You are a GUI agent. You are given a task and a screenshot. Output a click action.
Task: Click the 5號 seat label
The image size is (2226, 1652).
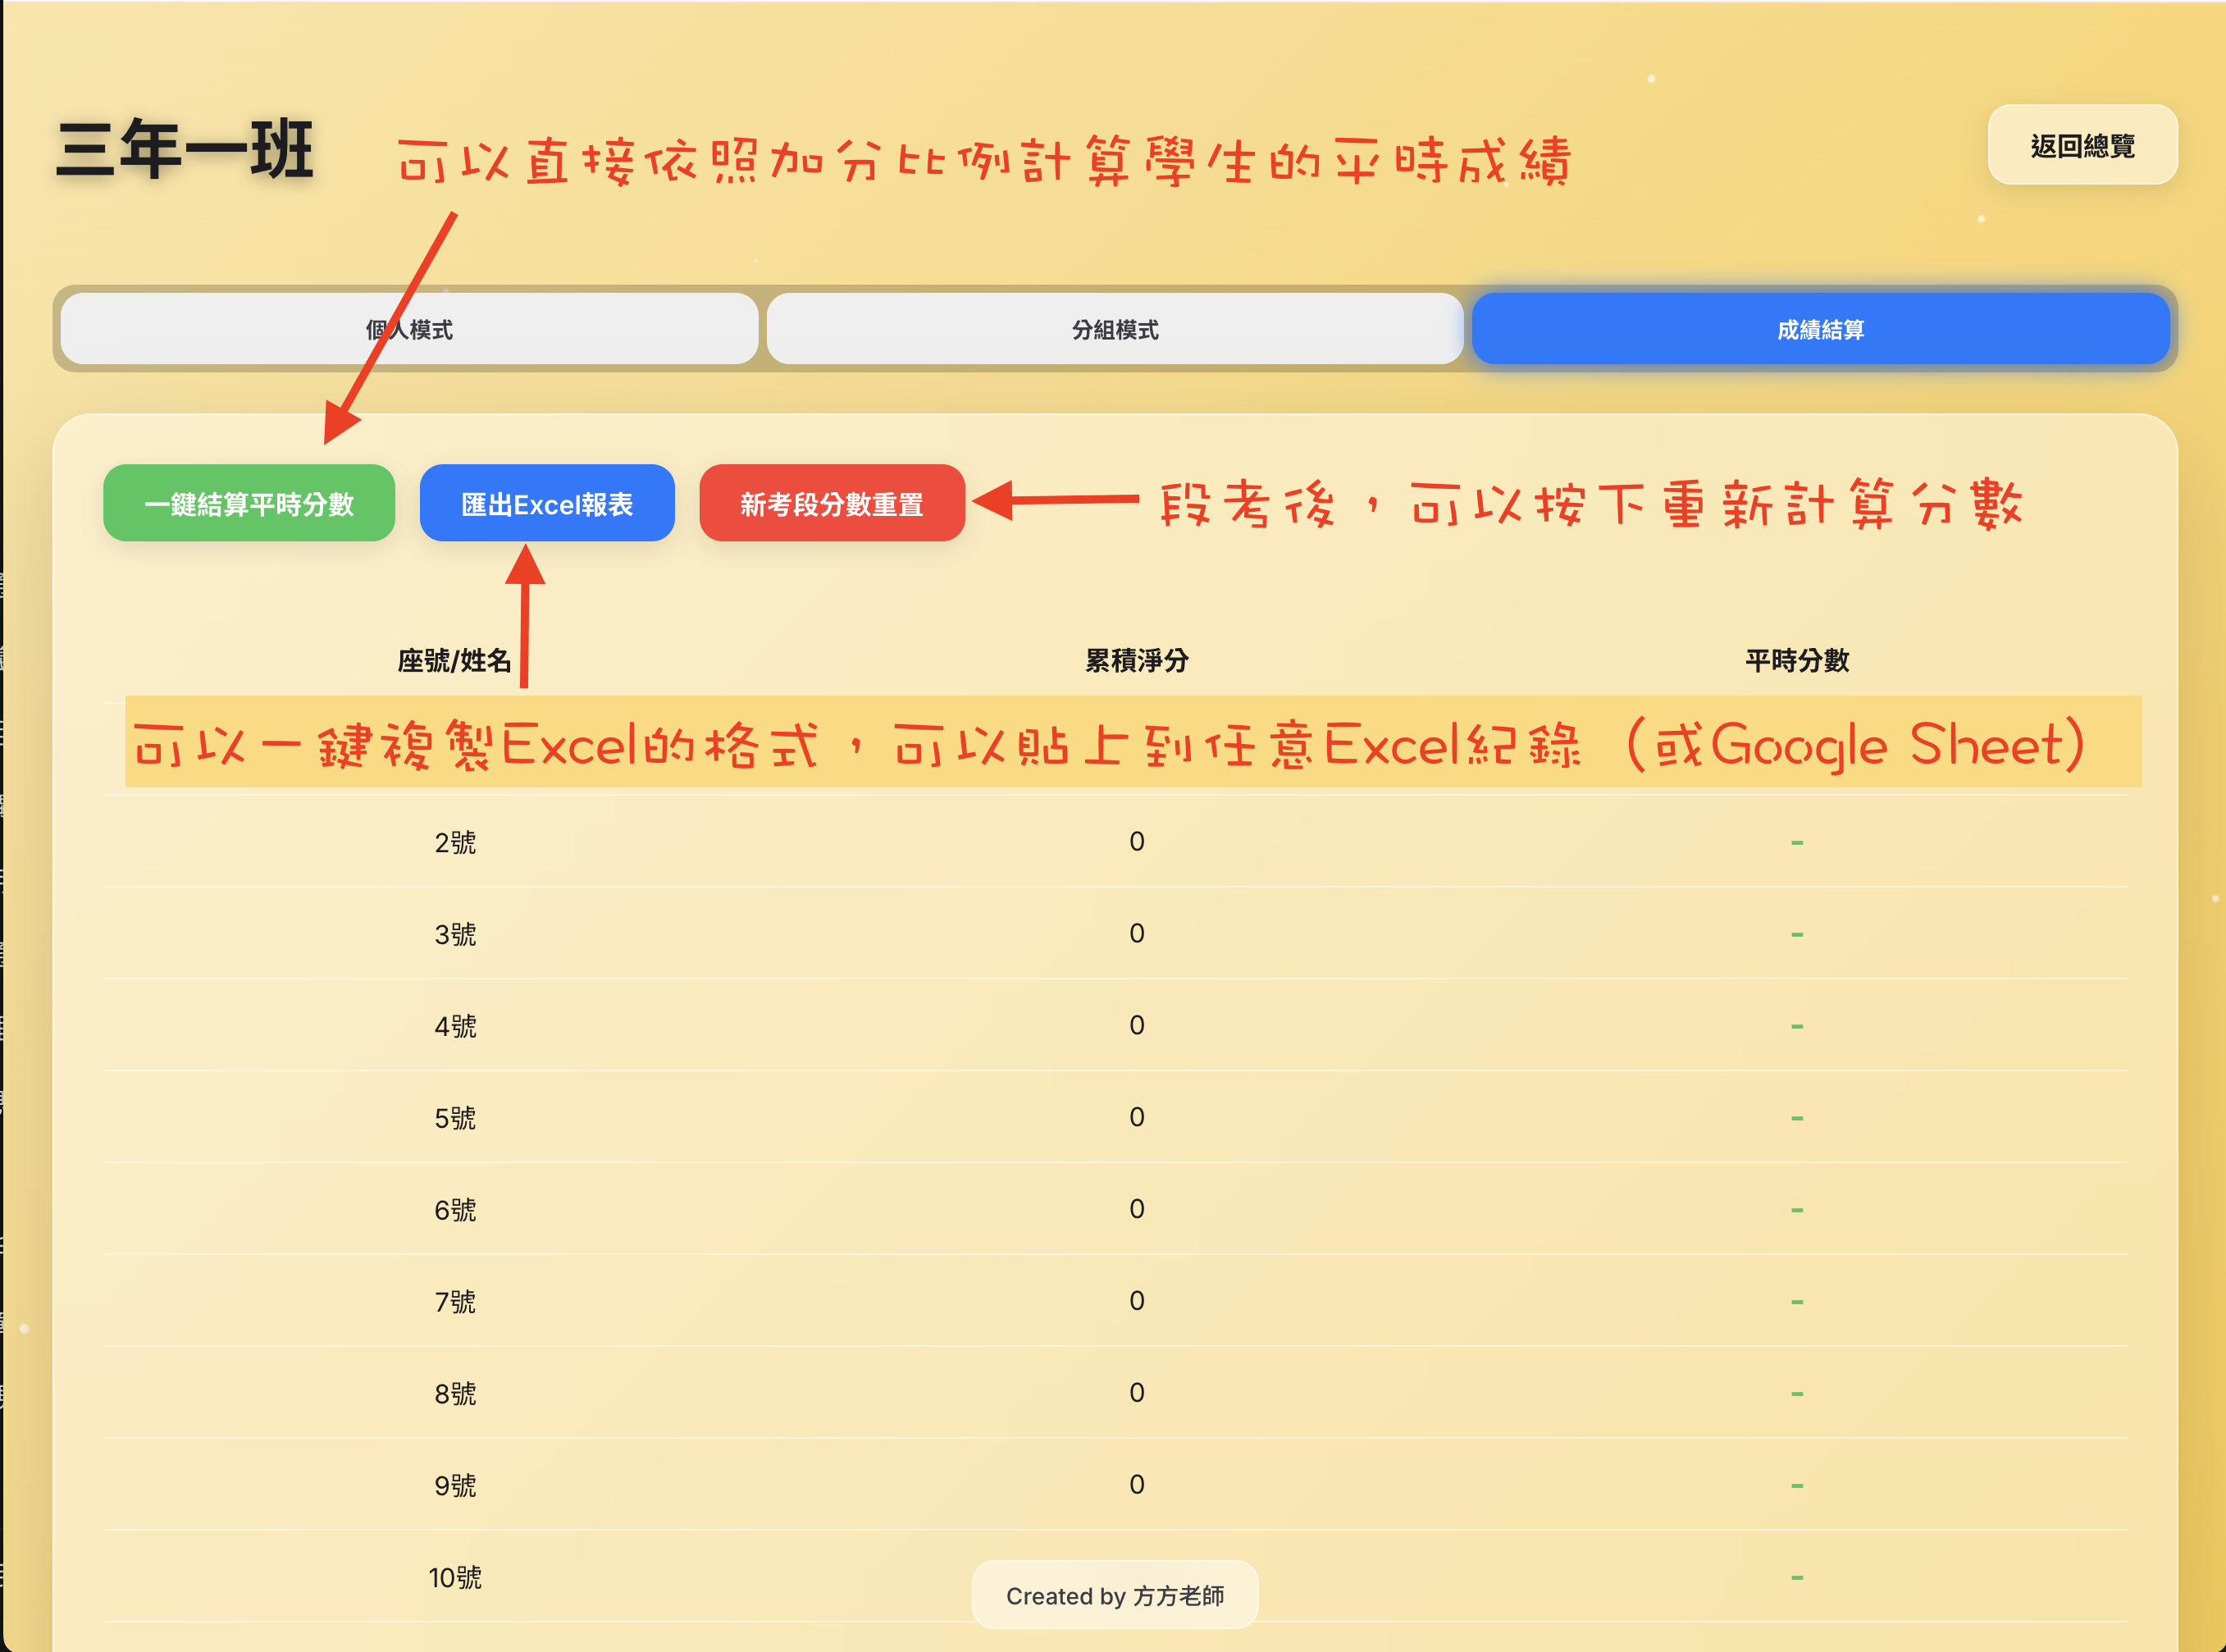pyautogui.click(x=455, y=1118)
